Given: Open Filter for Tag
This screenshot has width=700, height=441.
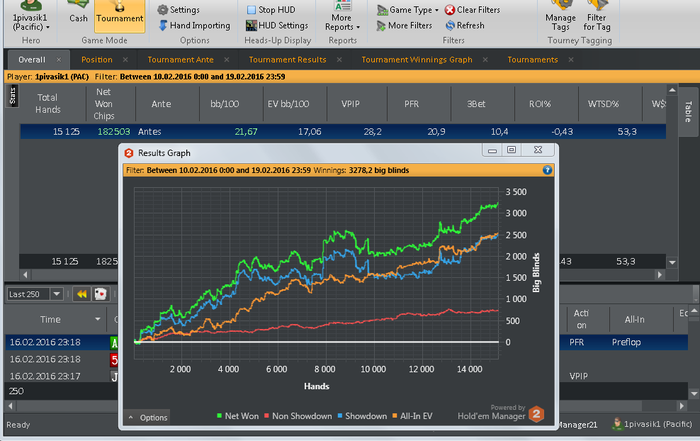Looking at the screenshot, I should tap(596, 17).
